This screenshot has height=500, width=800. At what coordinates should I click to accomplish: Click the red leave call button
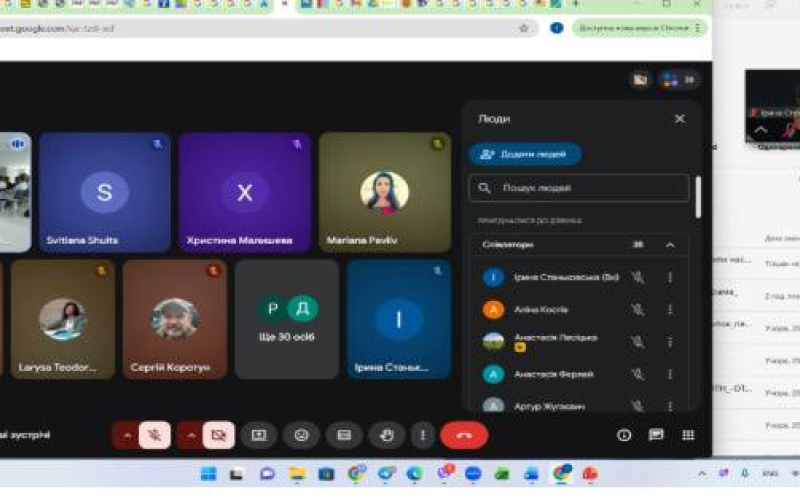(464, 435)
